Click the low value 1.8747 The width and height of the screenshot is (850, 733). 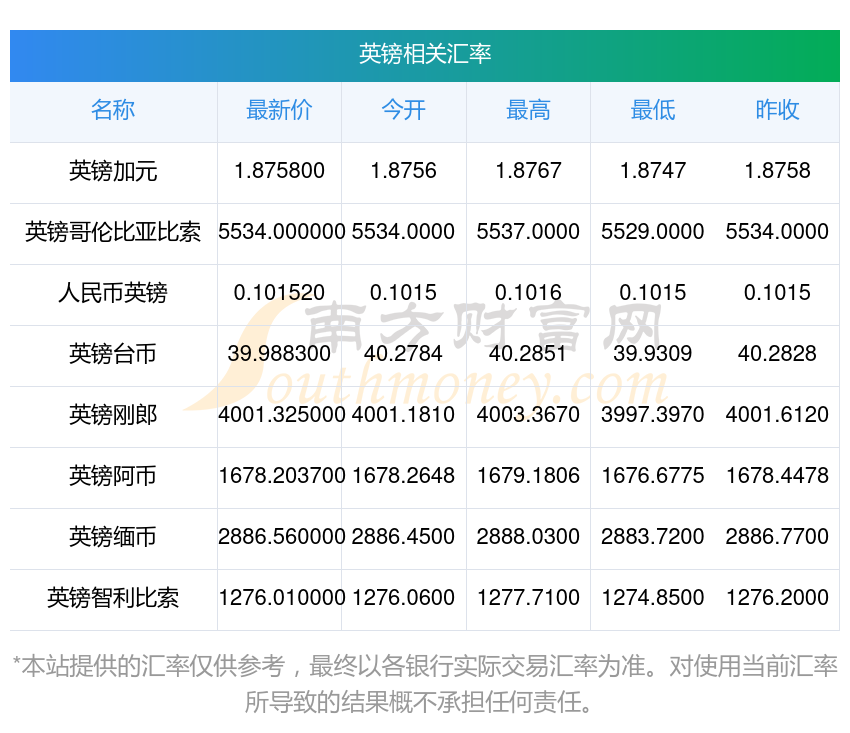point(653,171)
